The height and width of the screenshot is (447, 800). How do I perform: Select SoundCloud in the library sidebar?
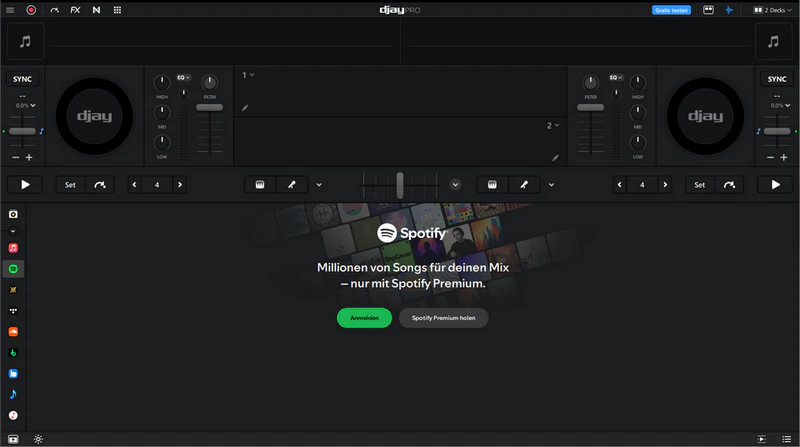tap(13, 331)
